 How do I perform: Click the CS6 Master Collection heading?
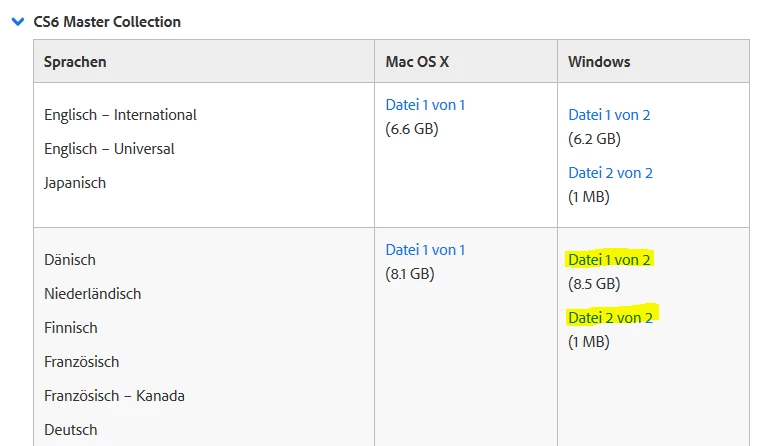[107, 22]
